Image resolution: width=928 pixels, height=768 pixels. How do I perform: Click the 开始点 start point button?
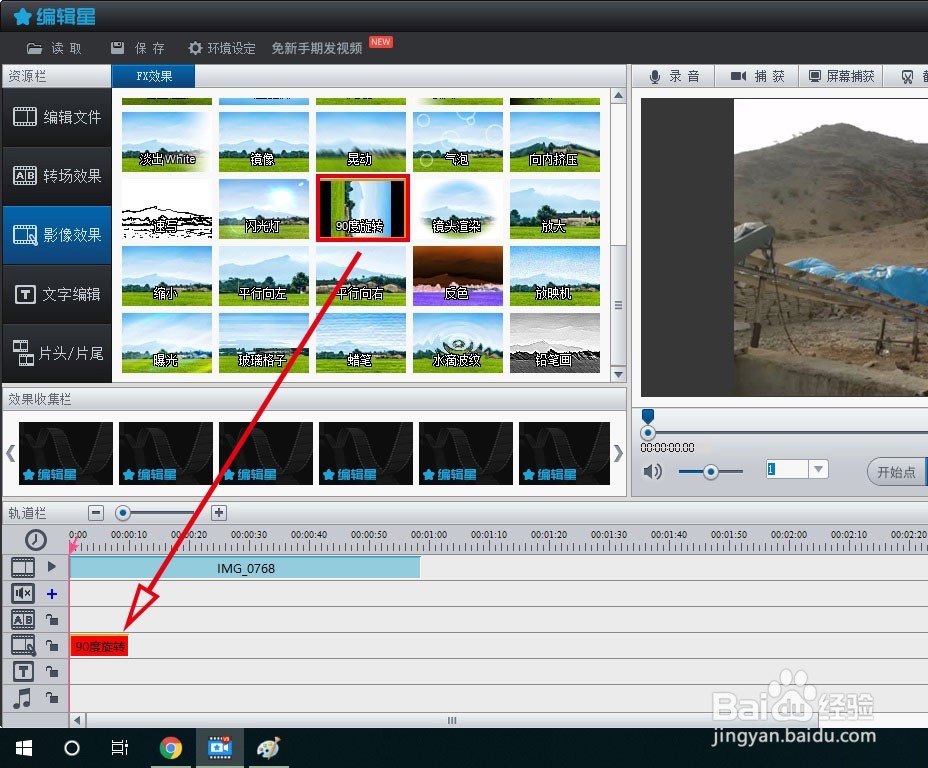coord(896,472)
